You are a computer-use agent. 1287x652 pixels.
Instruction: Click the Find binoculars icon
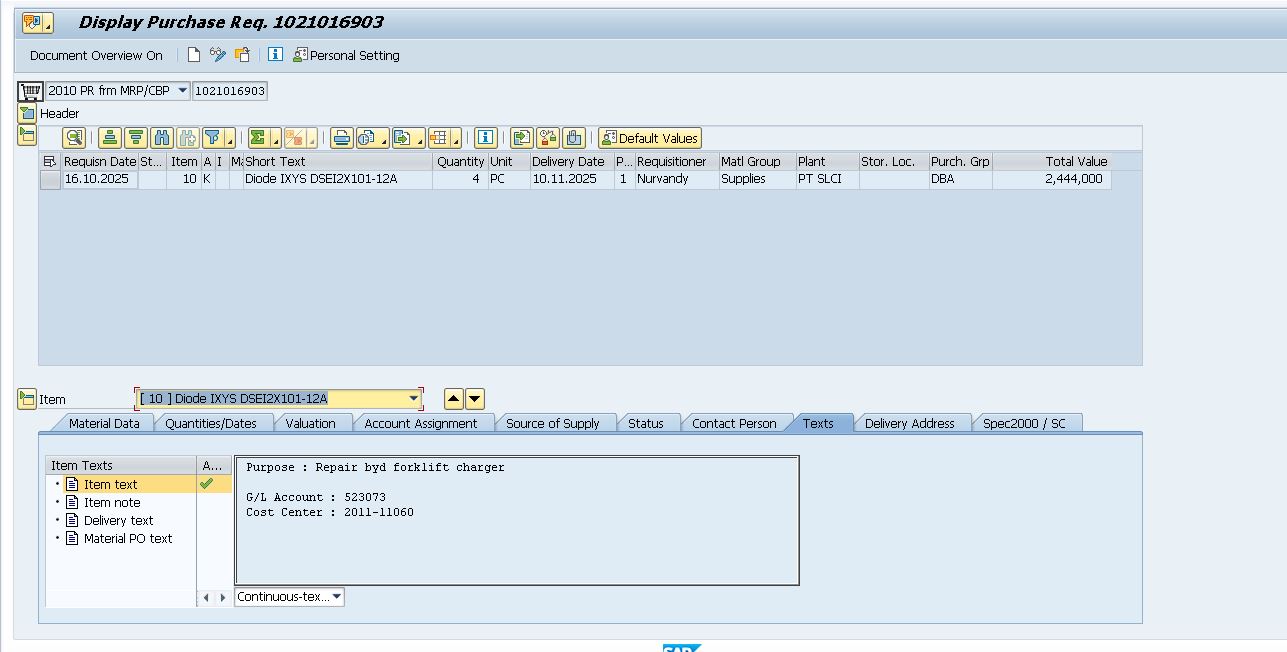pyautogui.click(x=162, y=138)
